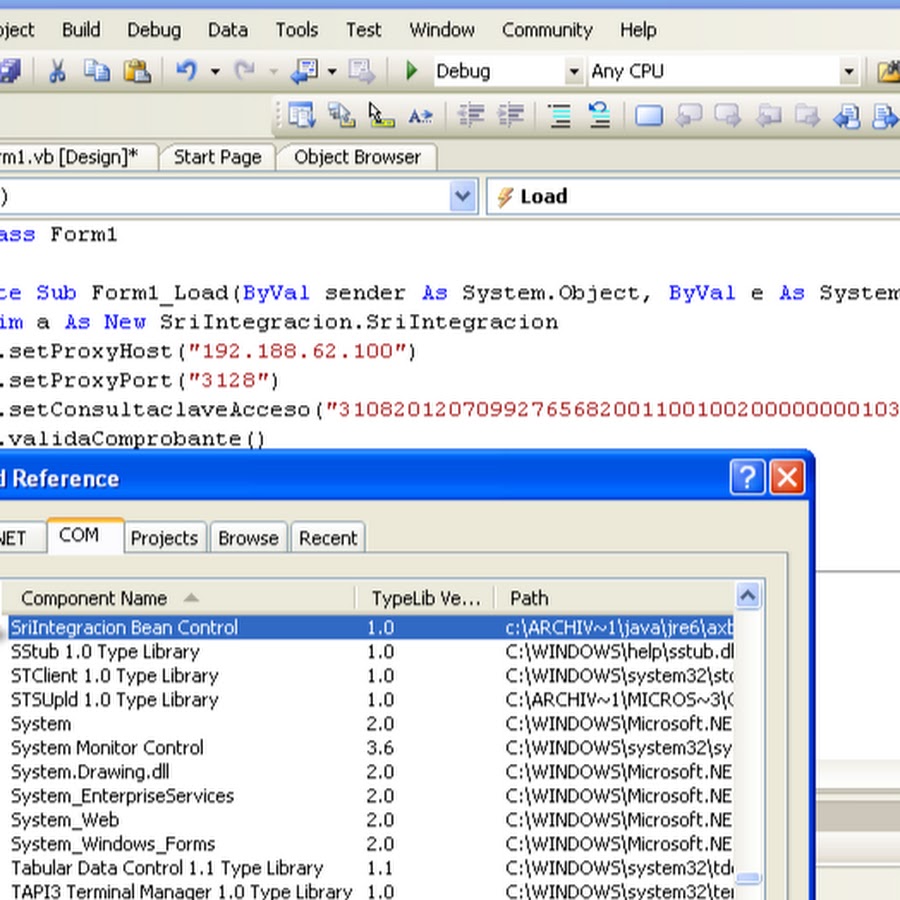Expand the class name dropdown arrow
The image size is (900, 900).
462,197
